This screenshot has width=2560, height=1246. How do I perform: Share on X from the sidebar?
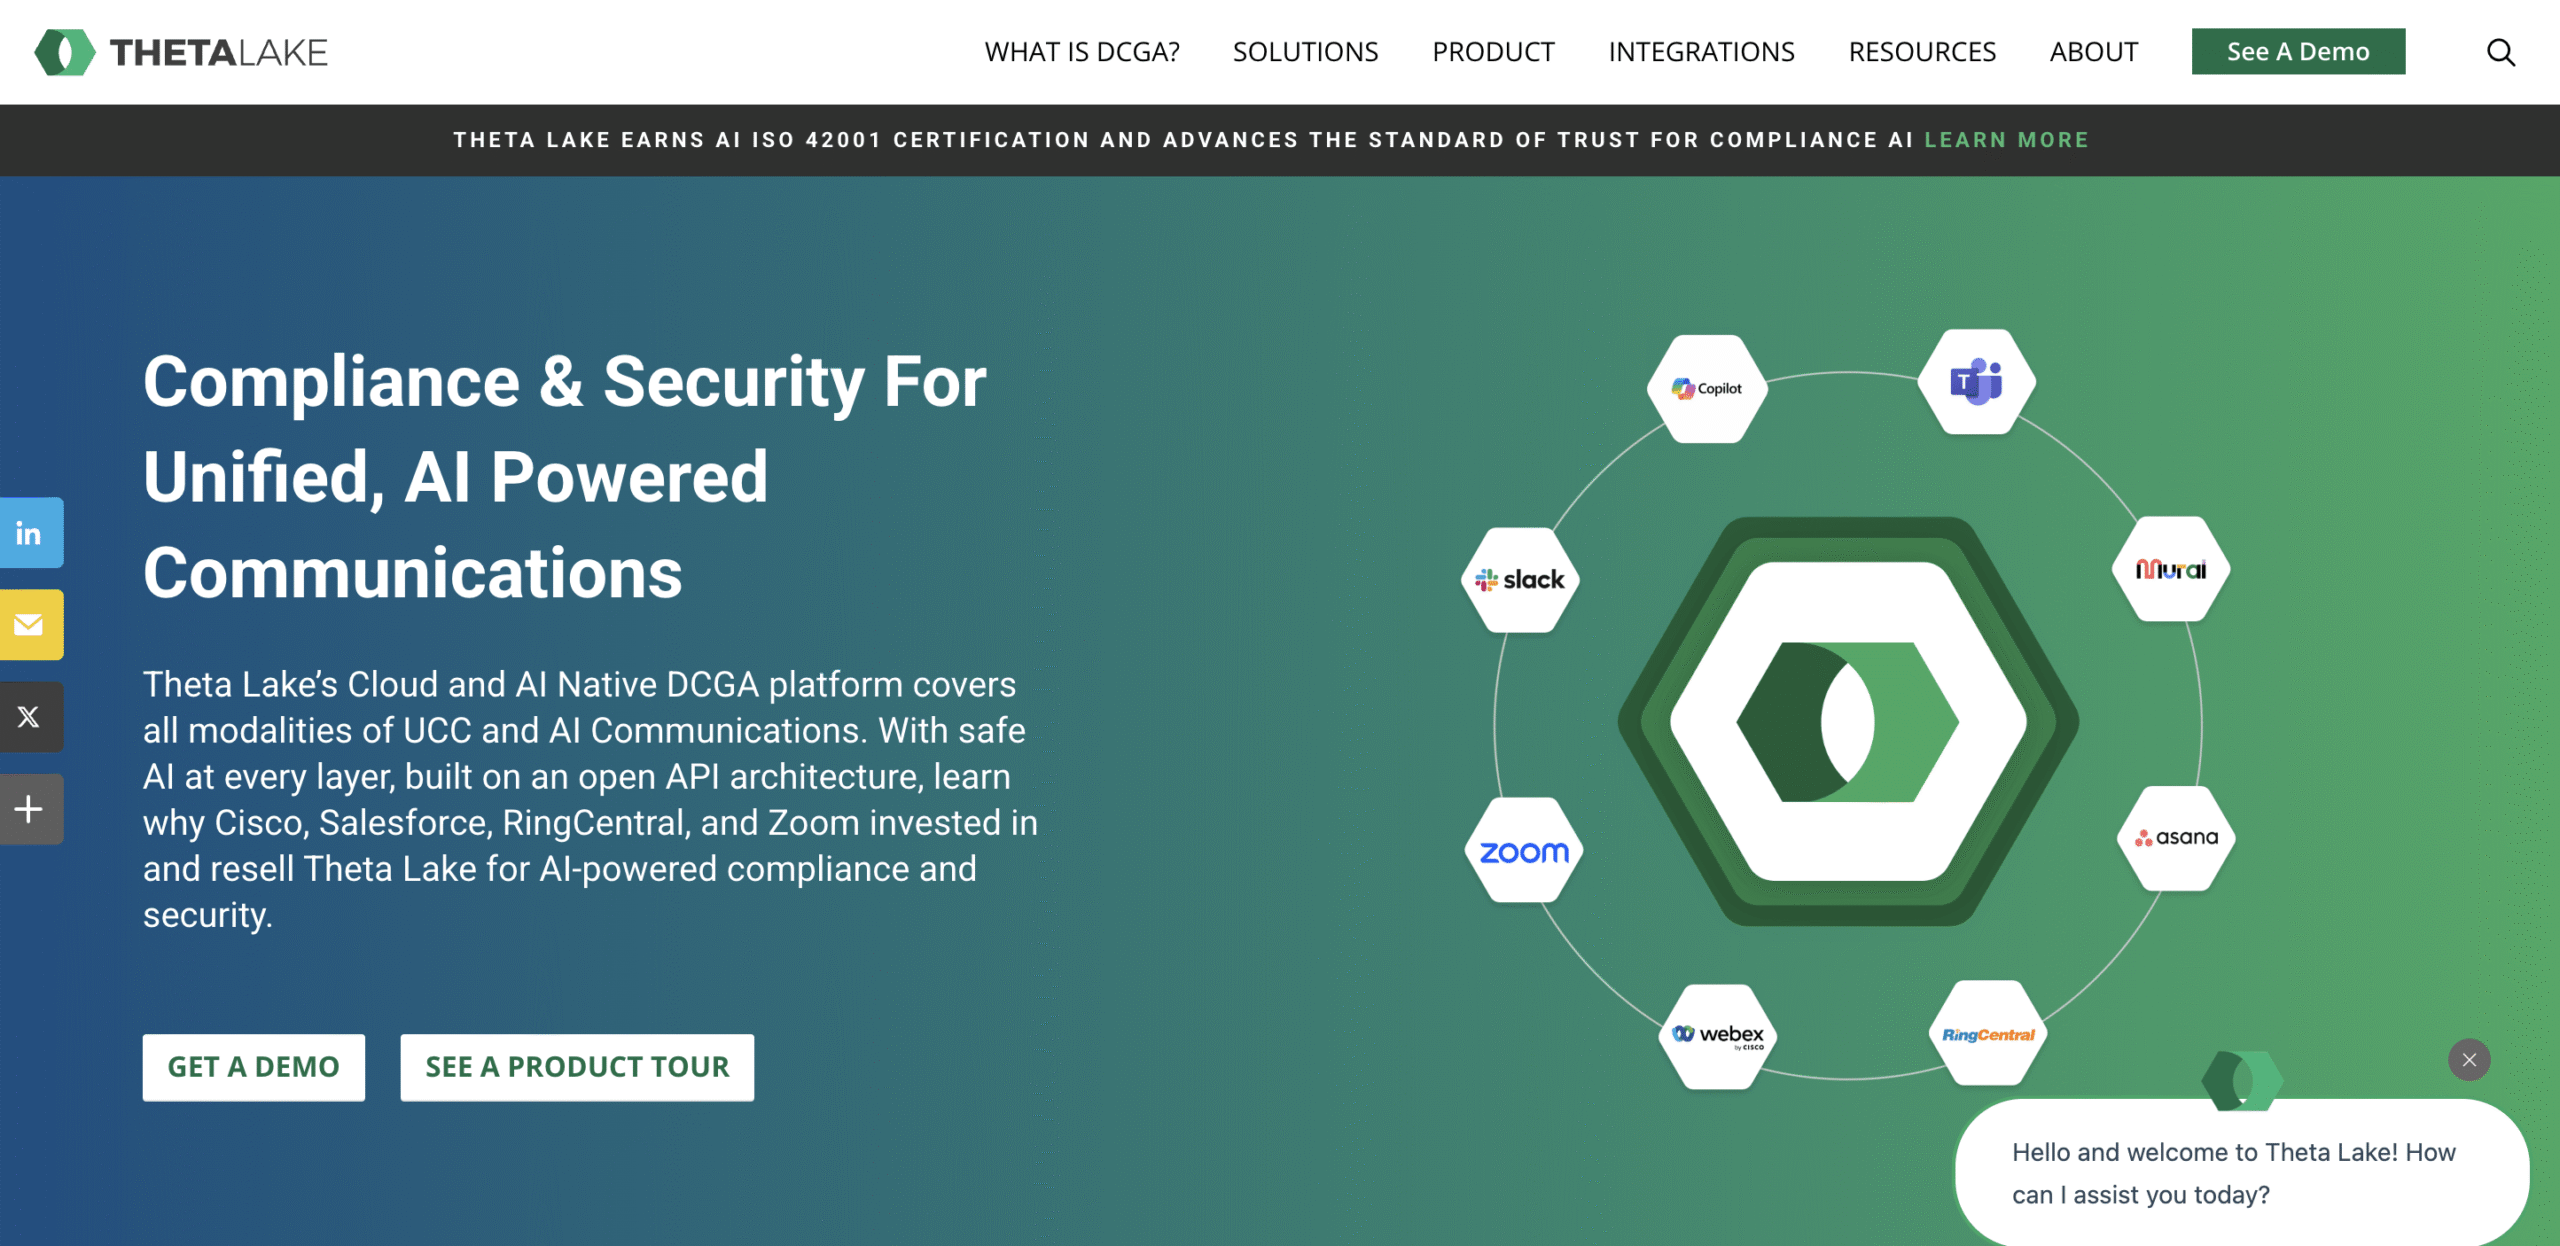pos(30,717)
